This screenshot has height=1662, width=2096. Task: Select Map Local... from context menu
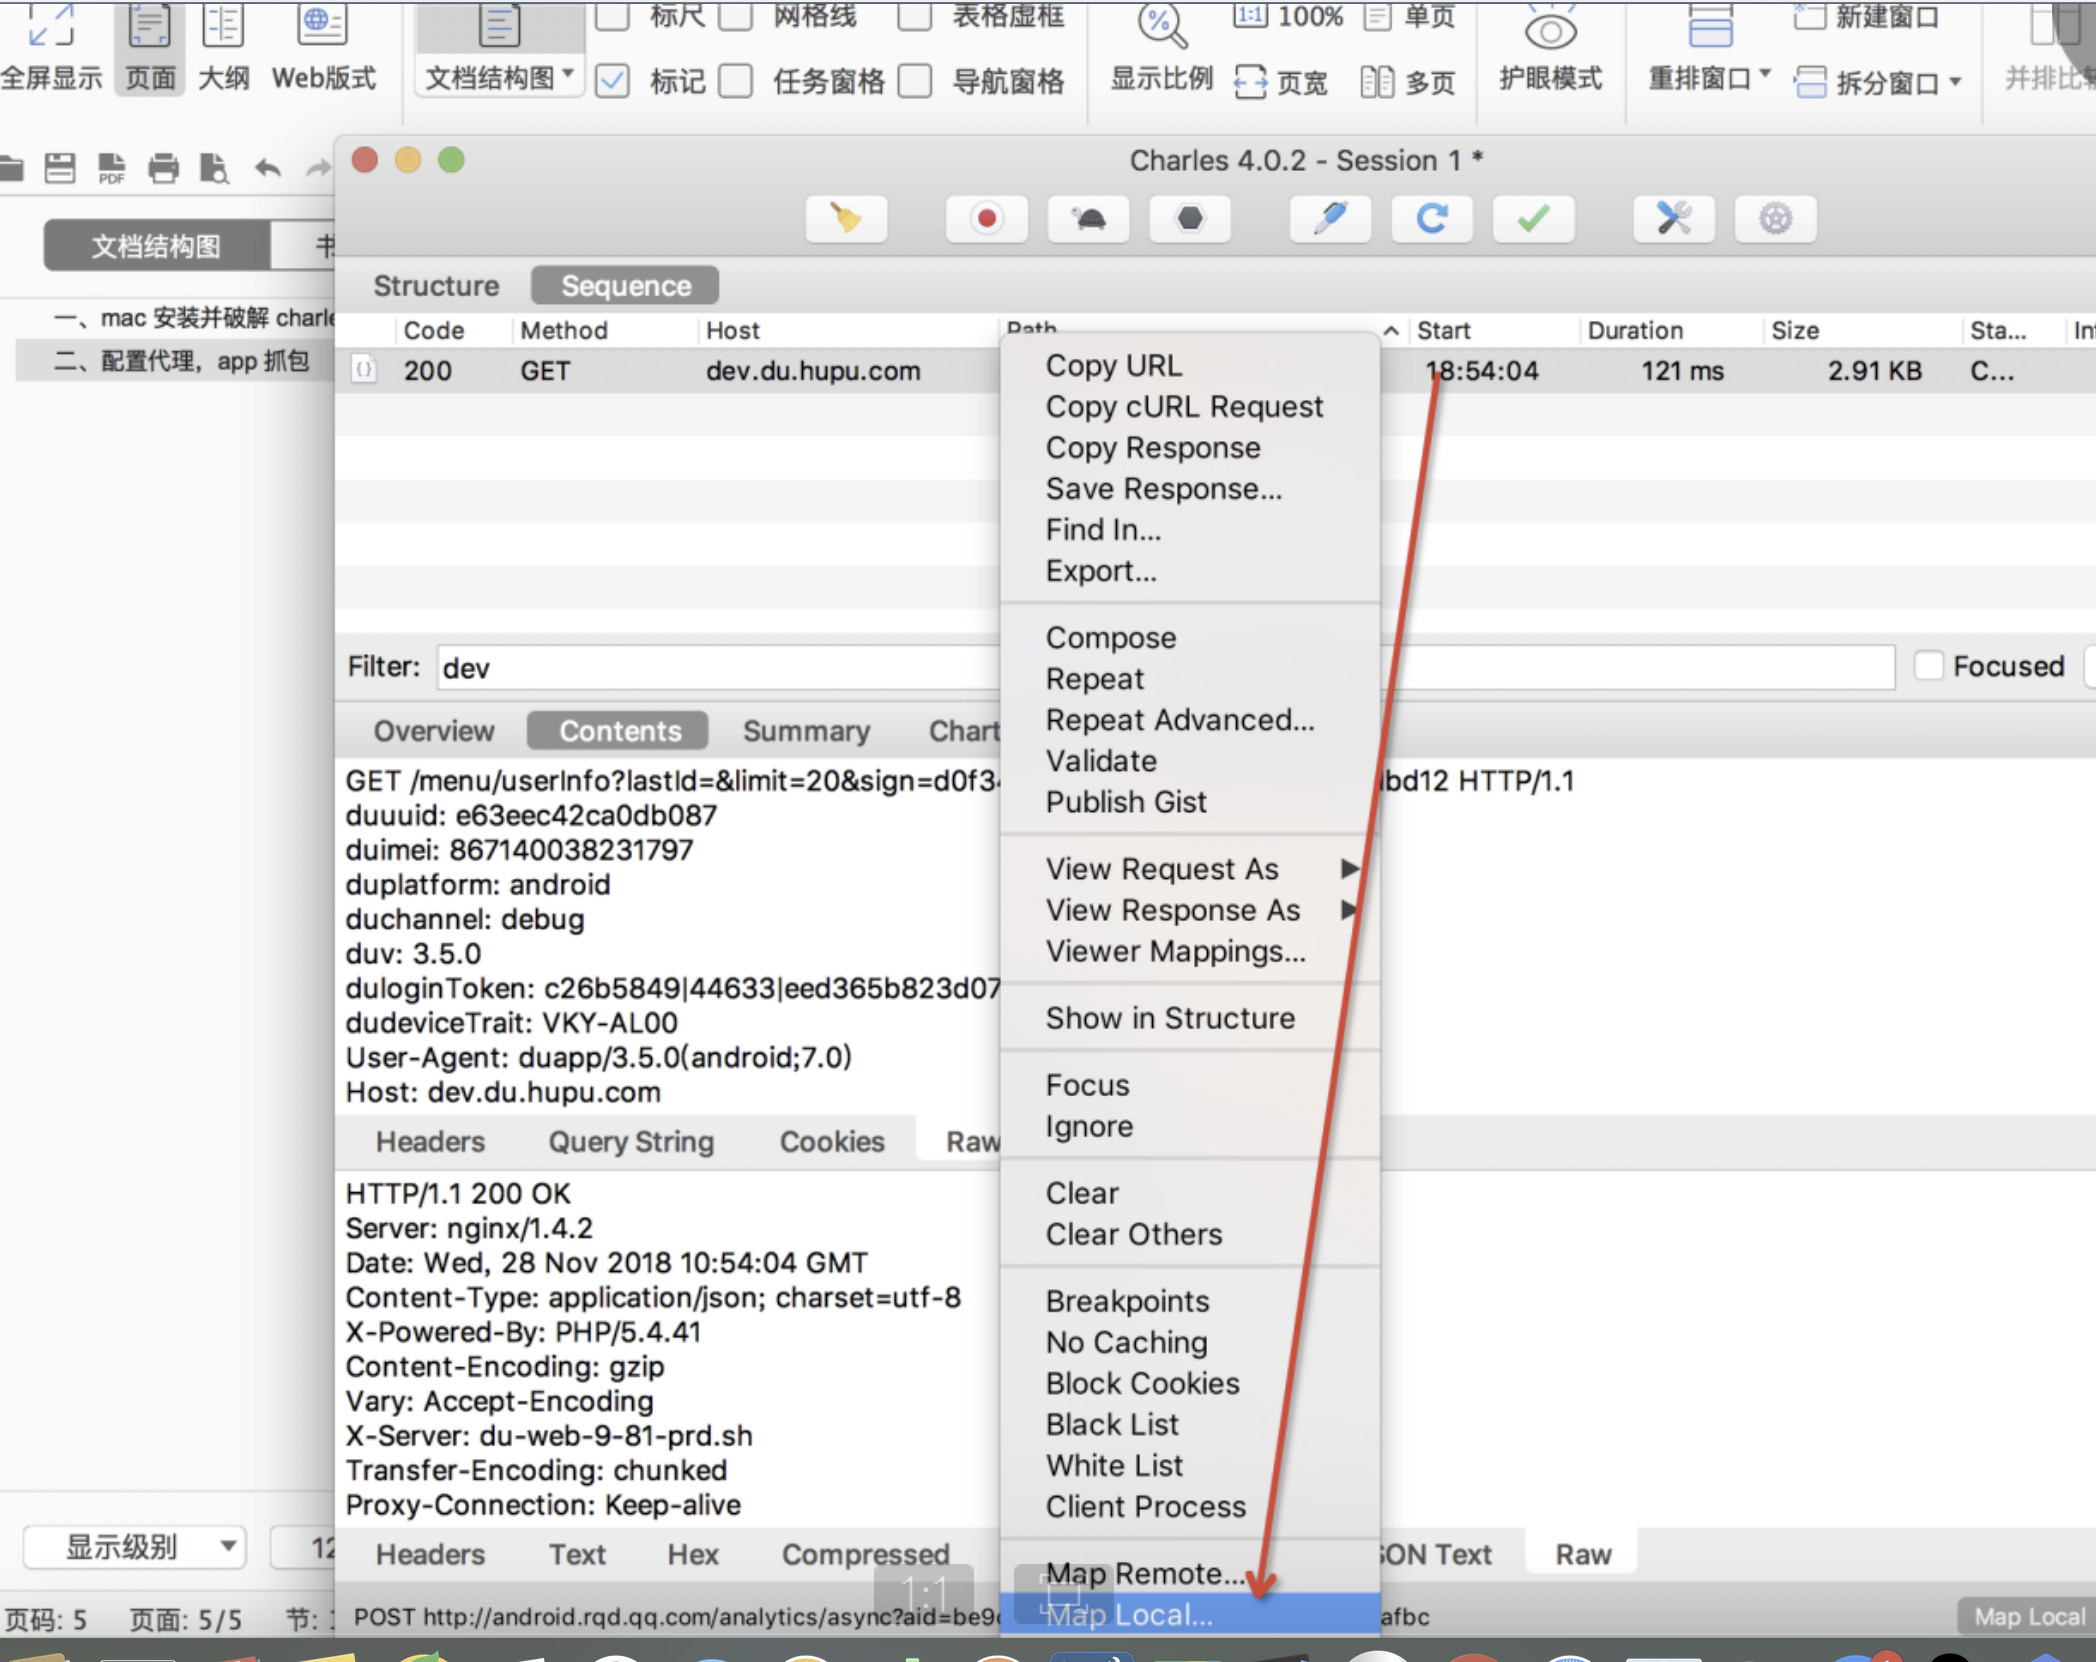[x=1190, y=1615]
